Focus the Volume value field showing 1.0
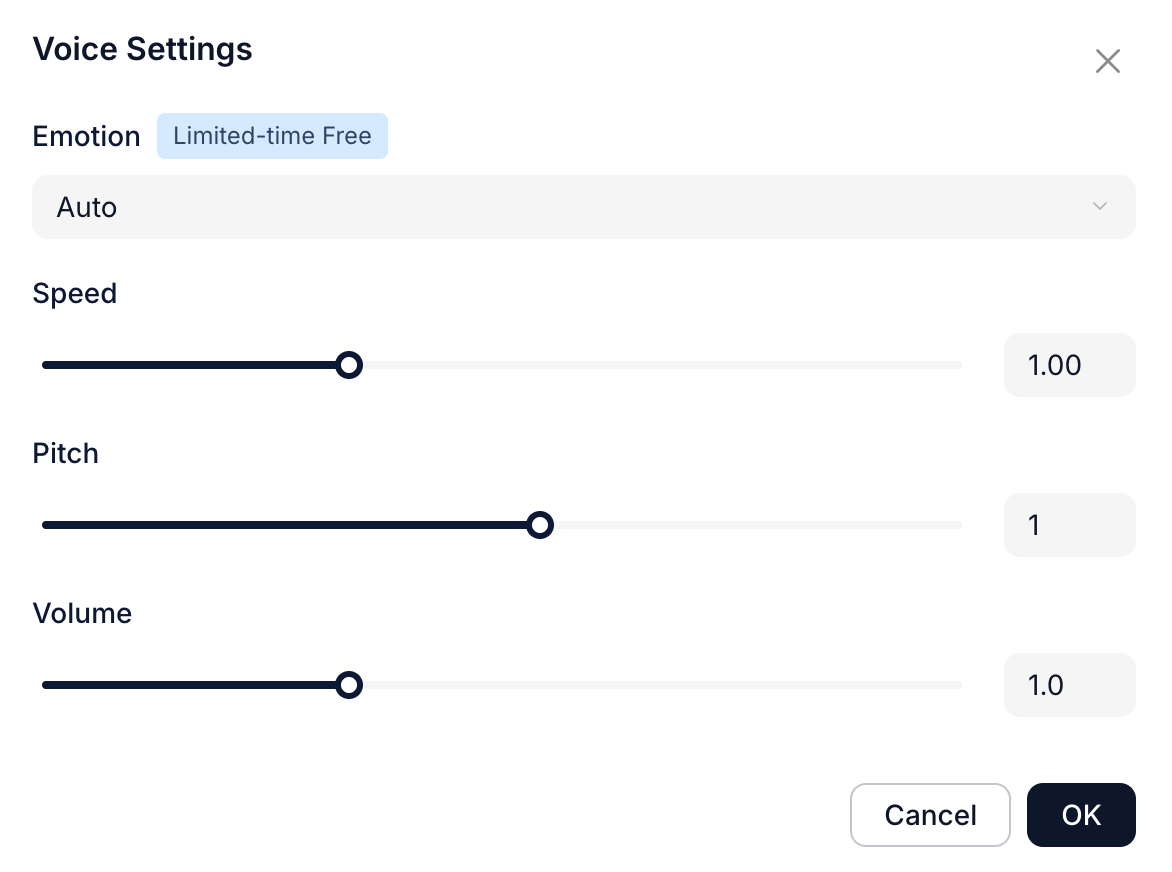 [1069, 685]
